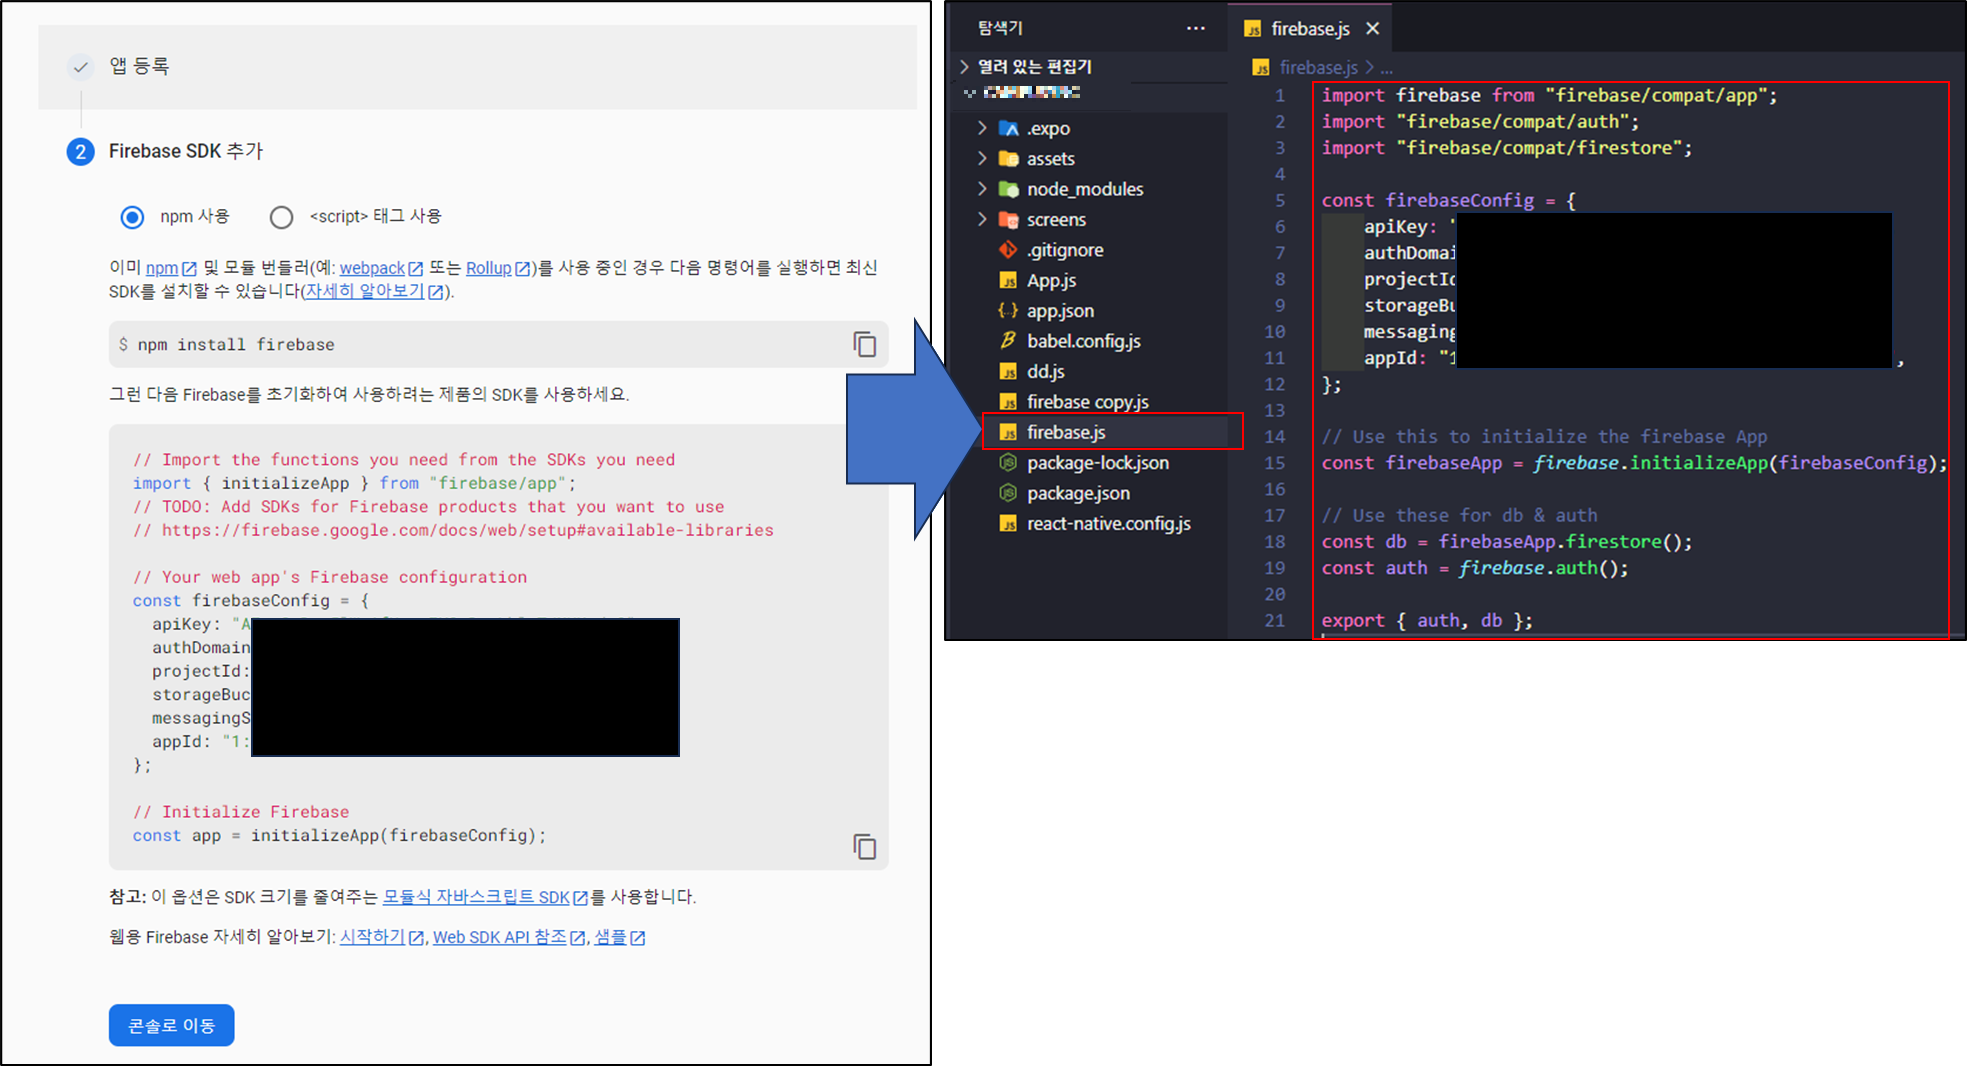The height and width of the screenshot is (1066, 1967).
Task: Click the package-lock.json Node icon
Action: (1008, 462)
